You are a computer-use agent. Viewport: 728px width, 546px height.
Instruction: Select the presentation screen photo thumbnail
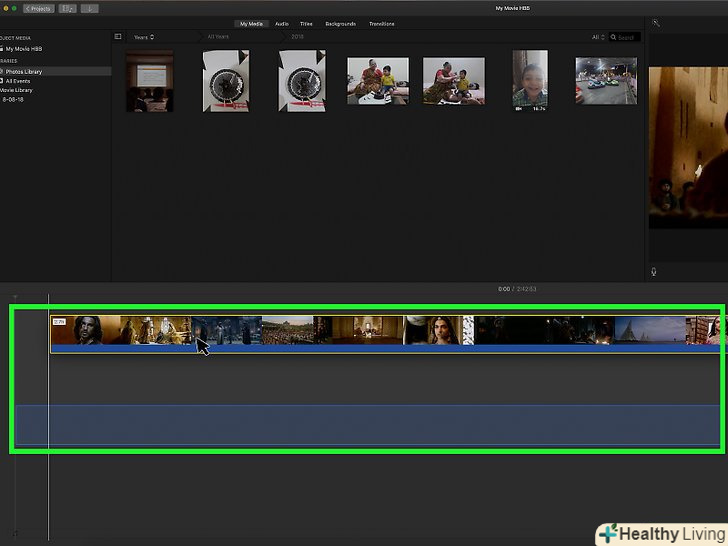(x=149, y=81)
